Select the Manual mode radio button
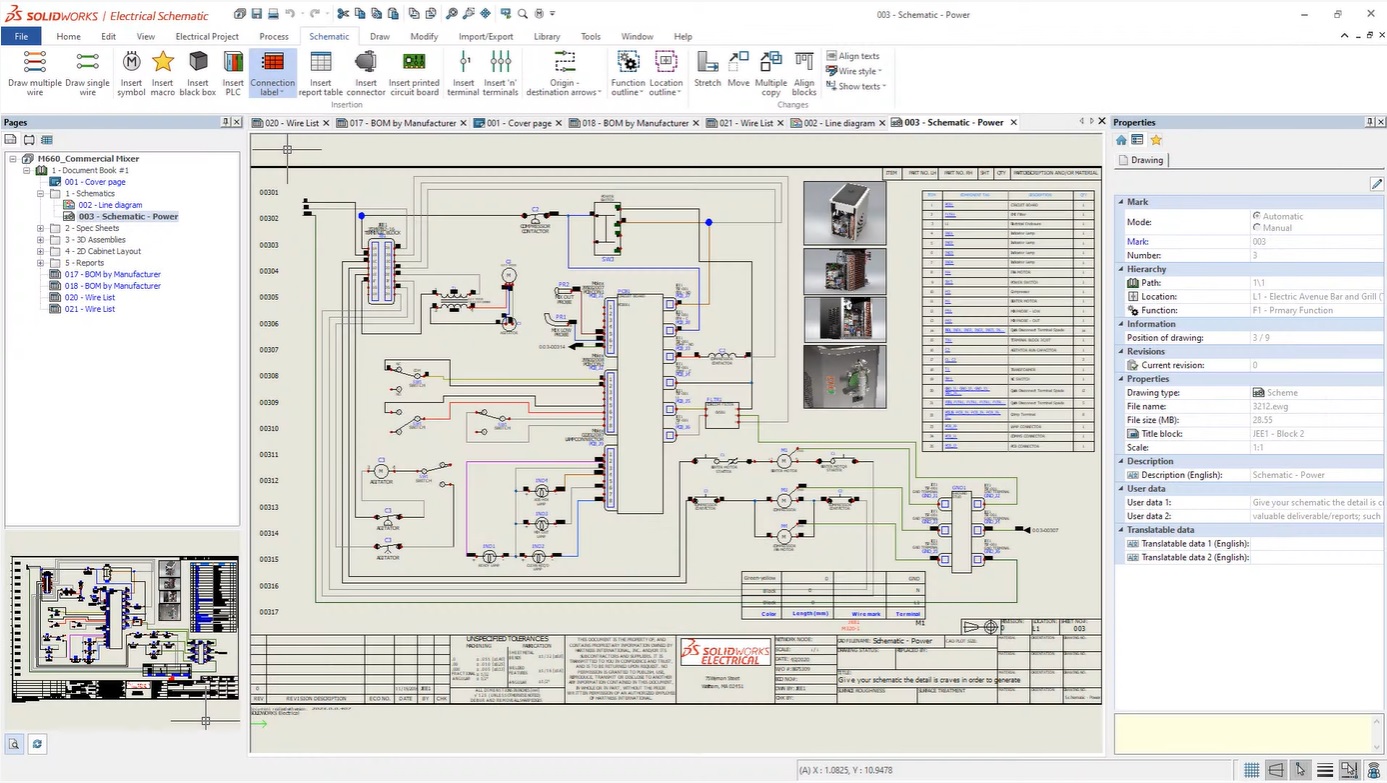The height and width of the screenshot is (783, 1387). click(x=1256, y=227)
